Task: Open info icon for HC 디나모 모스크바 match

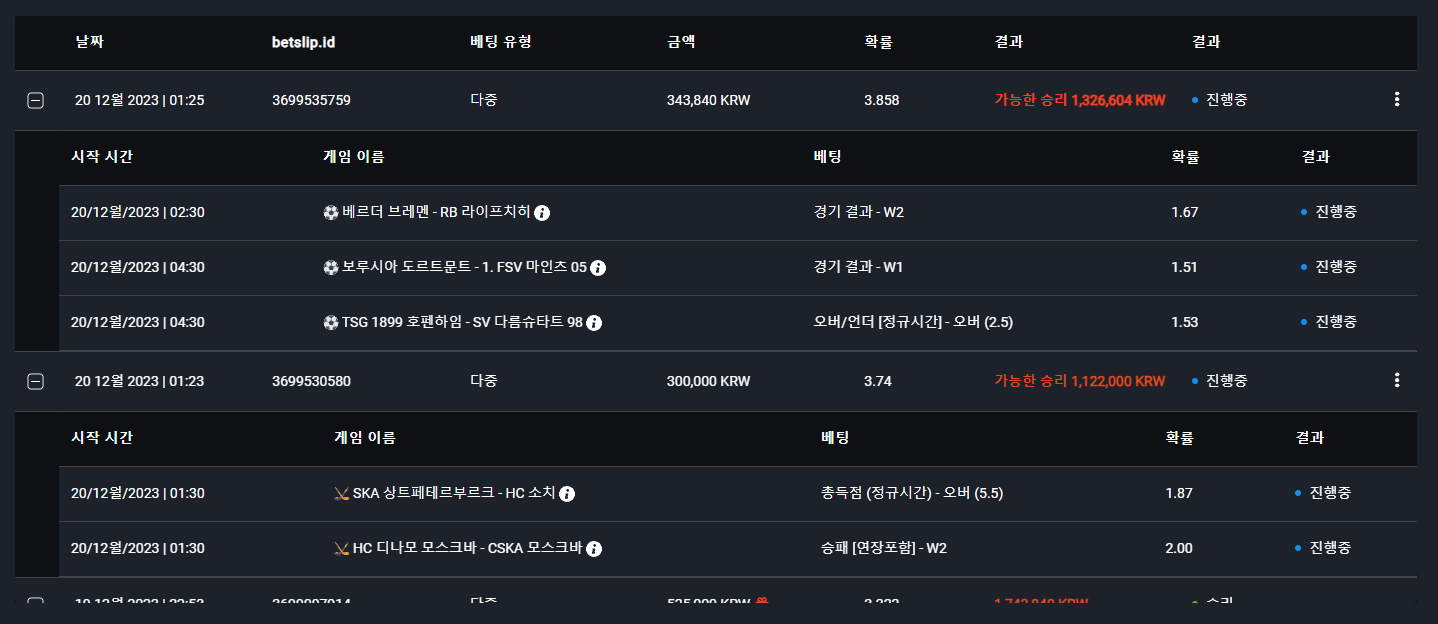Action: tap(594, 549)
